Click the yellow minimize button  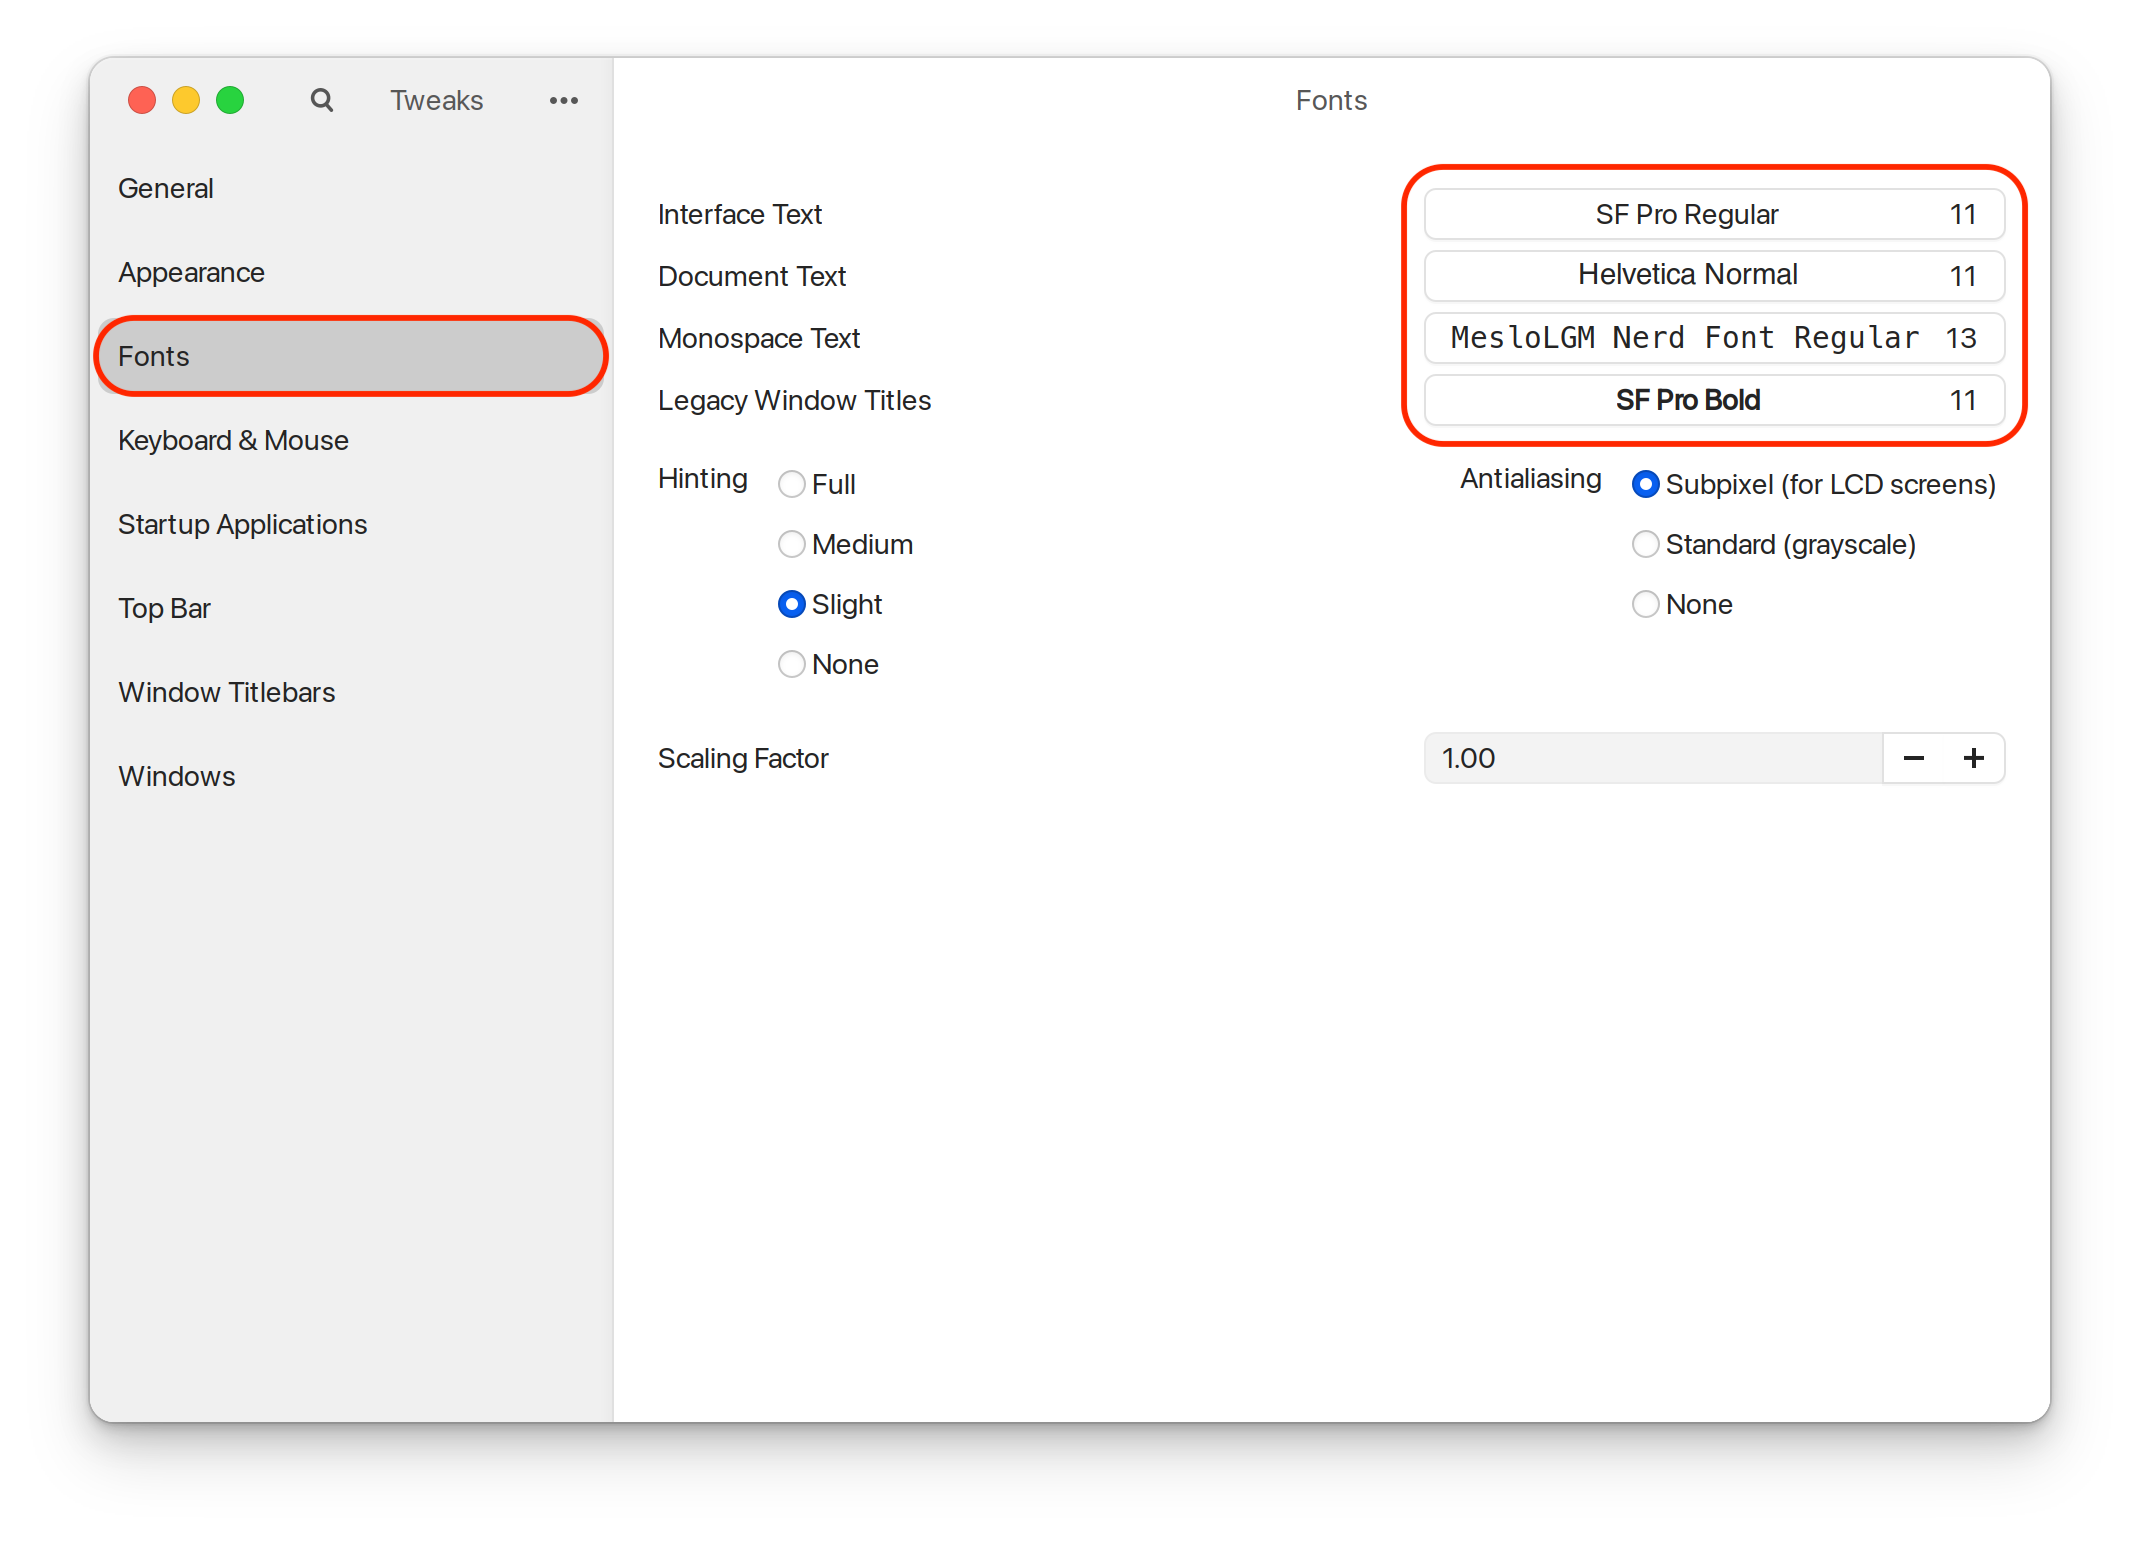pyautogui.click(x=186, y=100)
